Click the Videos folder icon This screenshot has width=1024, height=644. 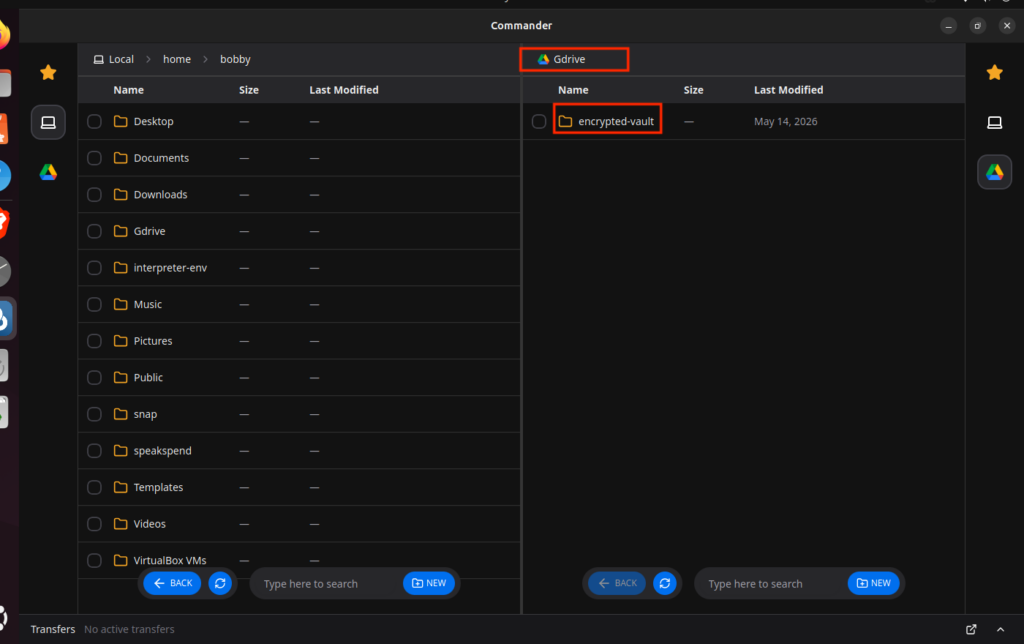[x=120, y=523]
